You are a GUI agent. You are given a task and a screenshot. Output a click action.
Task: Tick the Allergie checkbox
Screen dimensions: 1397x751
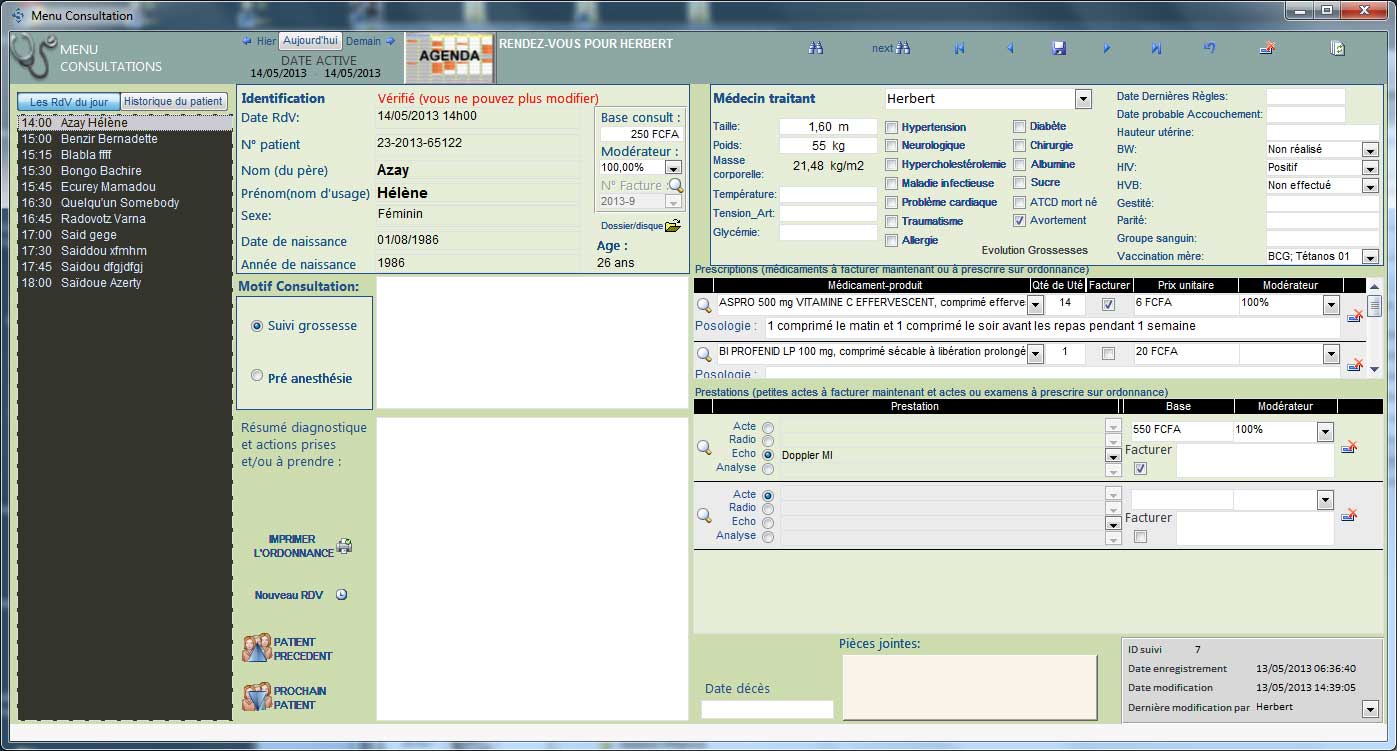pos(891,241)
